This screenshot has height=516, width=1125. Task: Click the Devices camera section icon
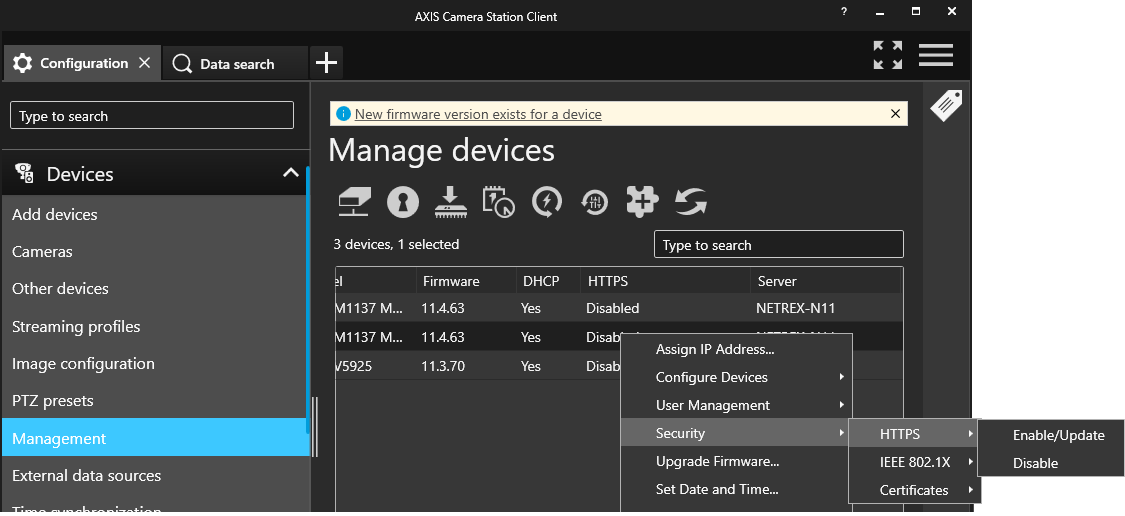pos(25,174)
